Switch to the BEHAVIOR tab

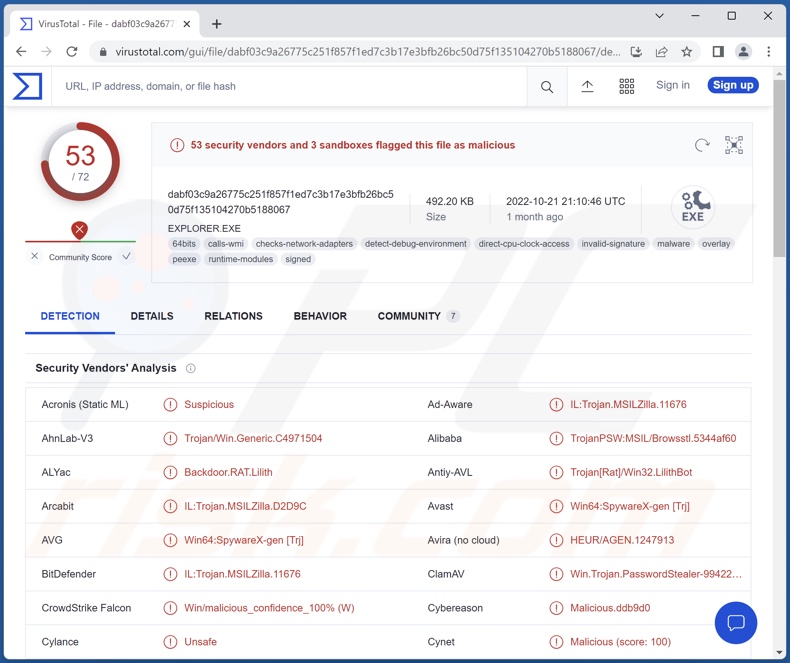point(320,316)
